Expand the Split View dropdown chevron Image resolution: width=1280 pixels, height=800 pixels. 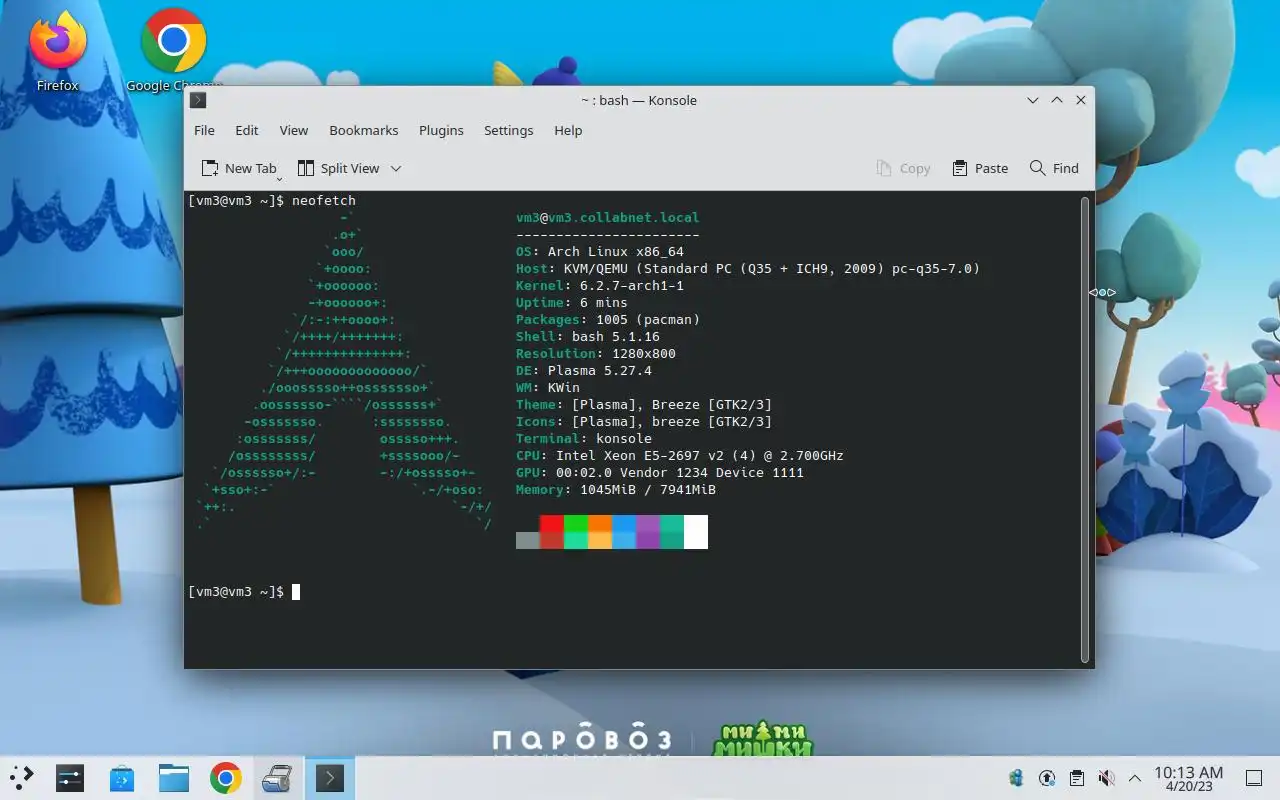[396, 168]
